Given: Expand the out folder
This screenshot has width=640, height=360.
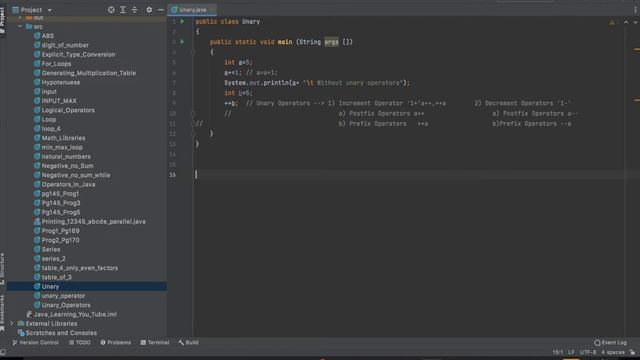Looking at the screenshot, I should tap(20, 18).
